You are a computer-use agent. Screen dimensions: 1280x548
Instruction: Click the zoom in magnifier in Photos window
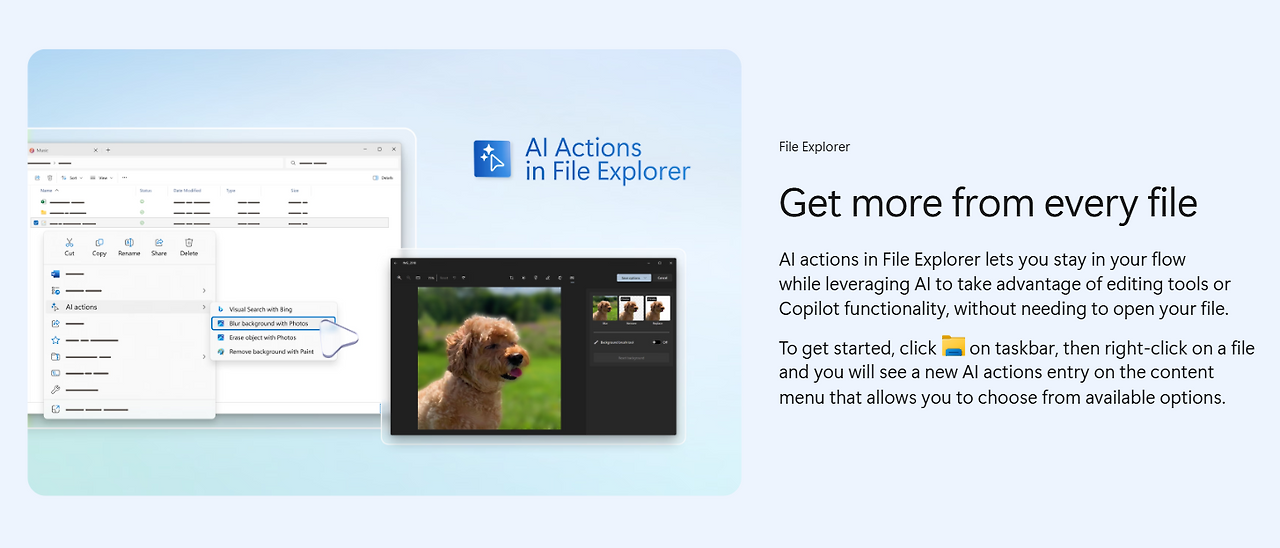(399, 278)
